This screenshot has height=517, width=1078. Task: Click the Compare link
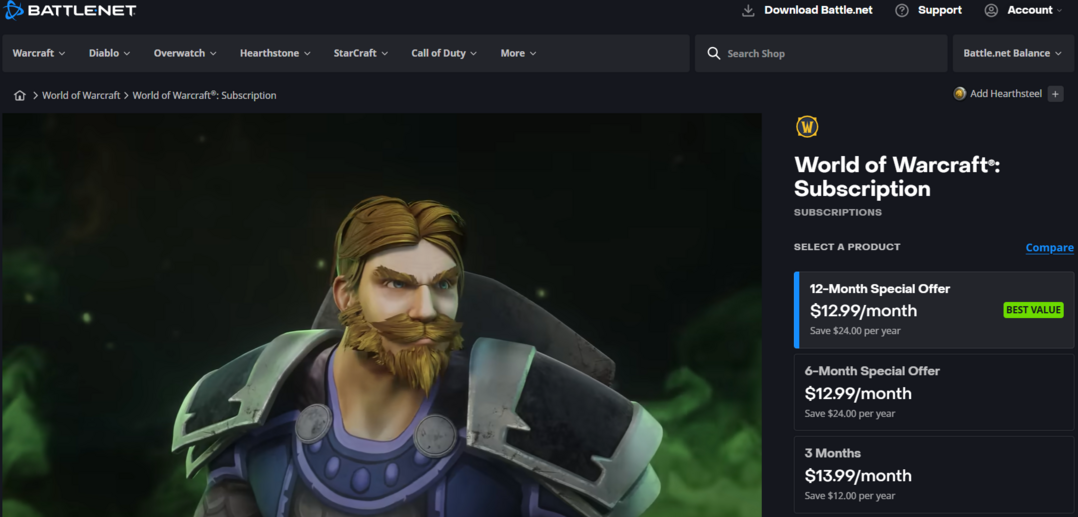pos(1049,248)
